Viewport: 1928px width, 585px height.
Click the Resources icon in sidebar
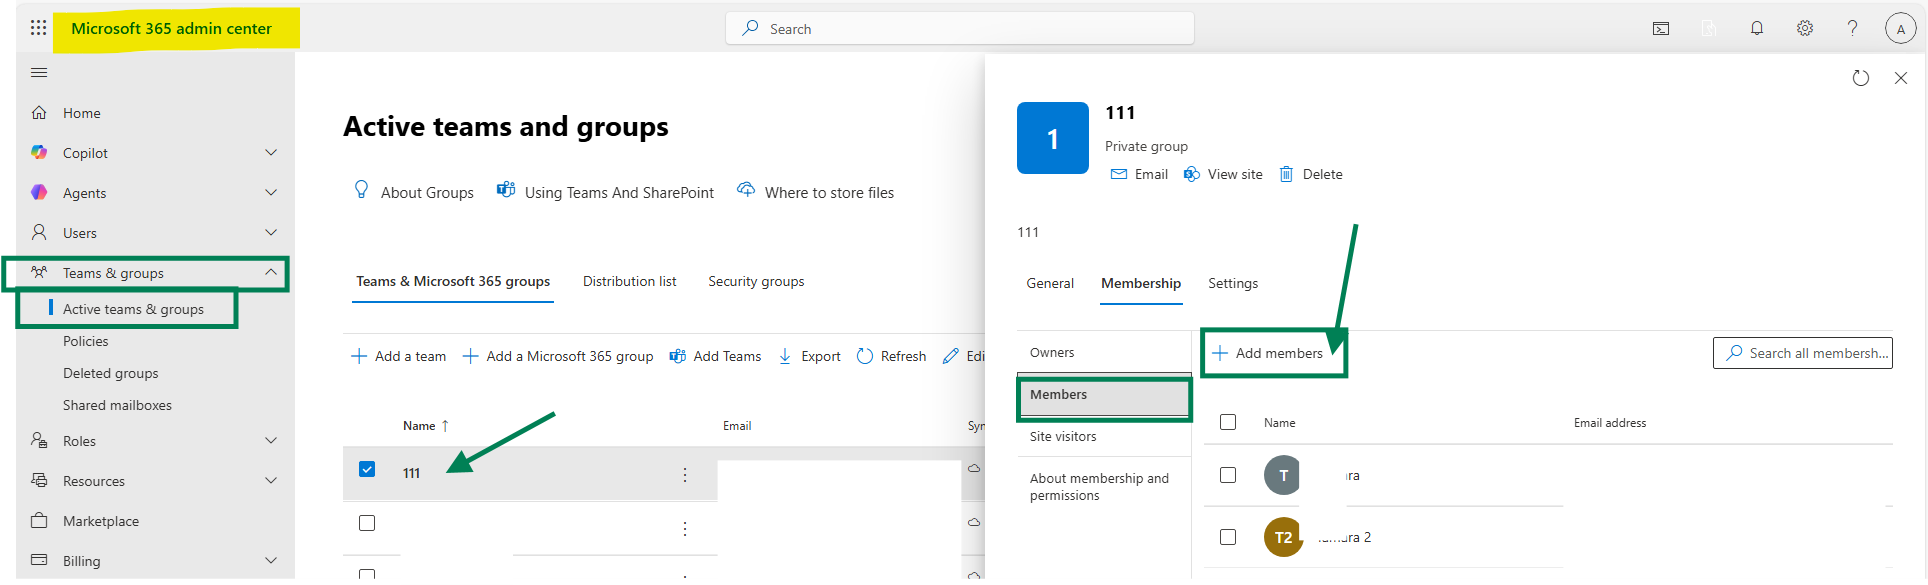[x=39, y=480]
